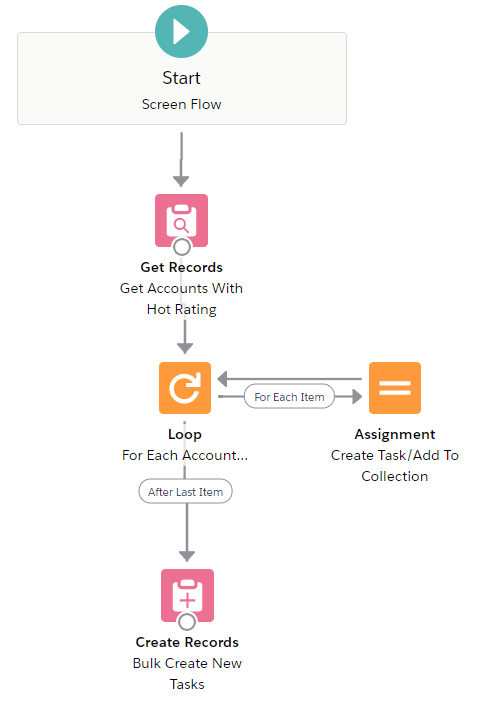The width and height of the screenshot is (478, 701).
Task: Click 'Get Accounts With Hot Rating' label
Action: coord(182,299)
